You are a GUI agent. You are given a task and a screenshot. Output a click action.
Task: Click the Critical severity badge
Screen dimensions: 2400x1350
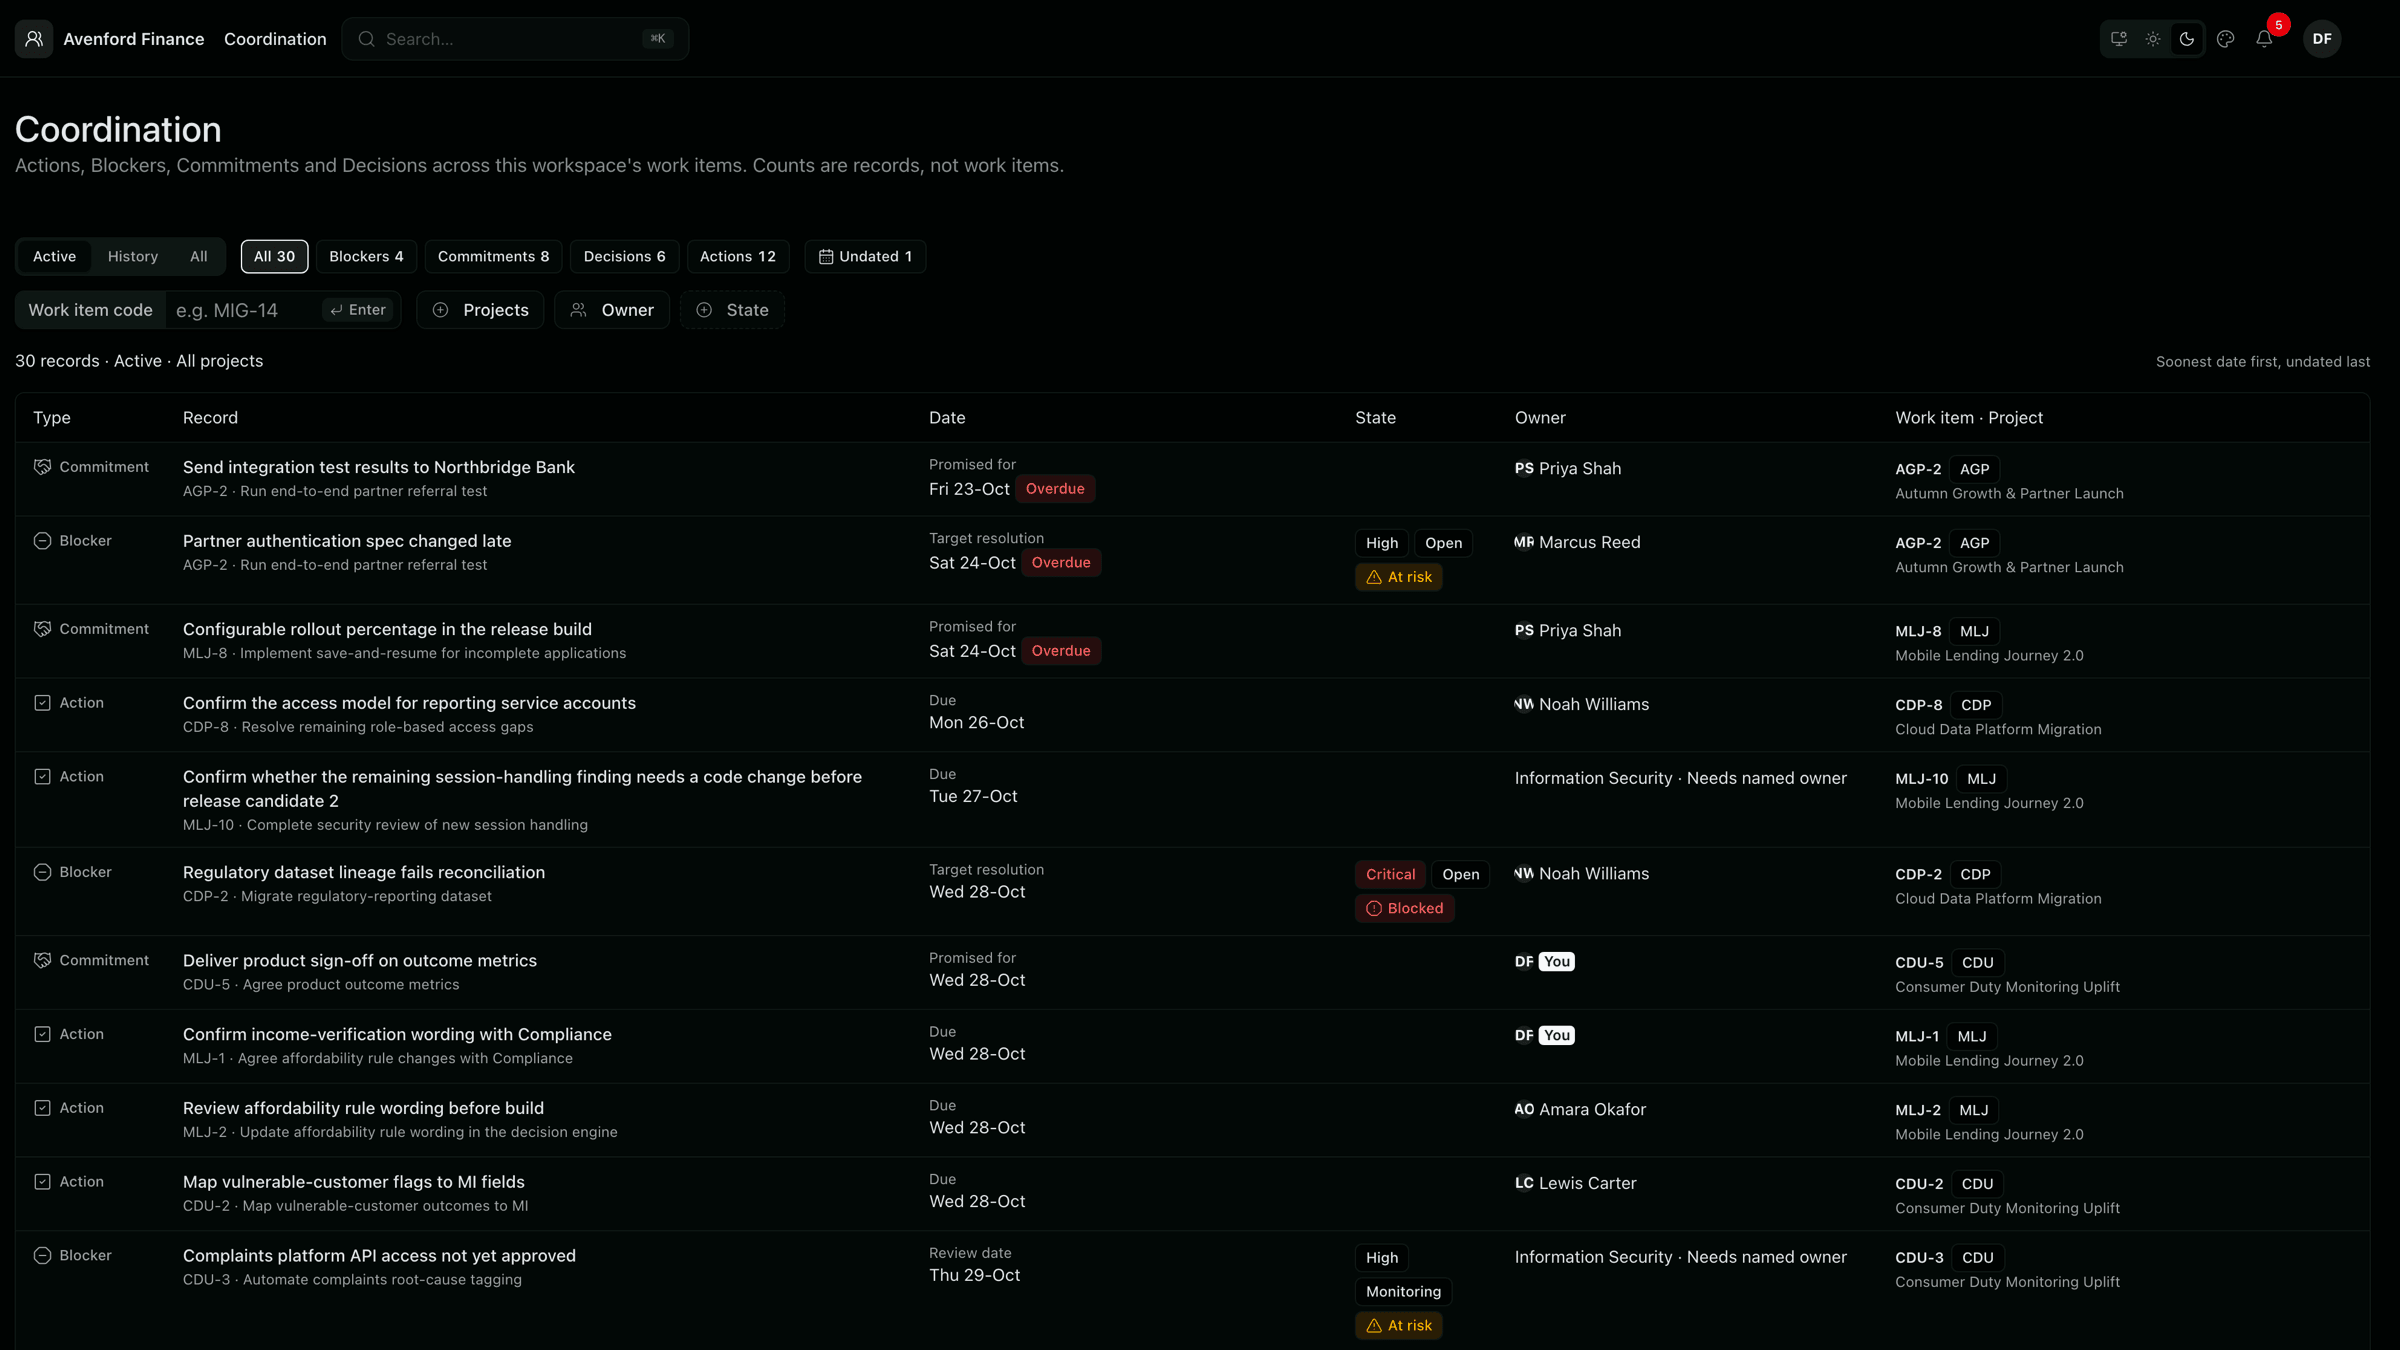pos(1390,874)
